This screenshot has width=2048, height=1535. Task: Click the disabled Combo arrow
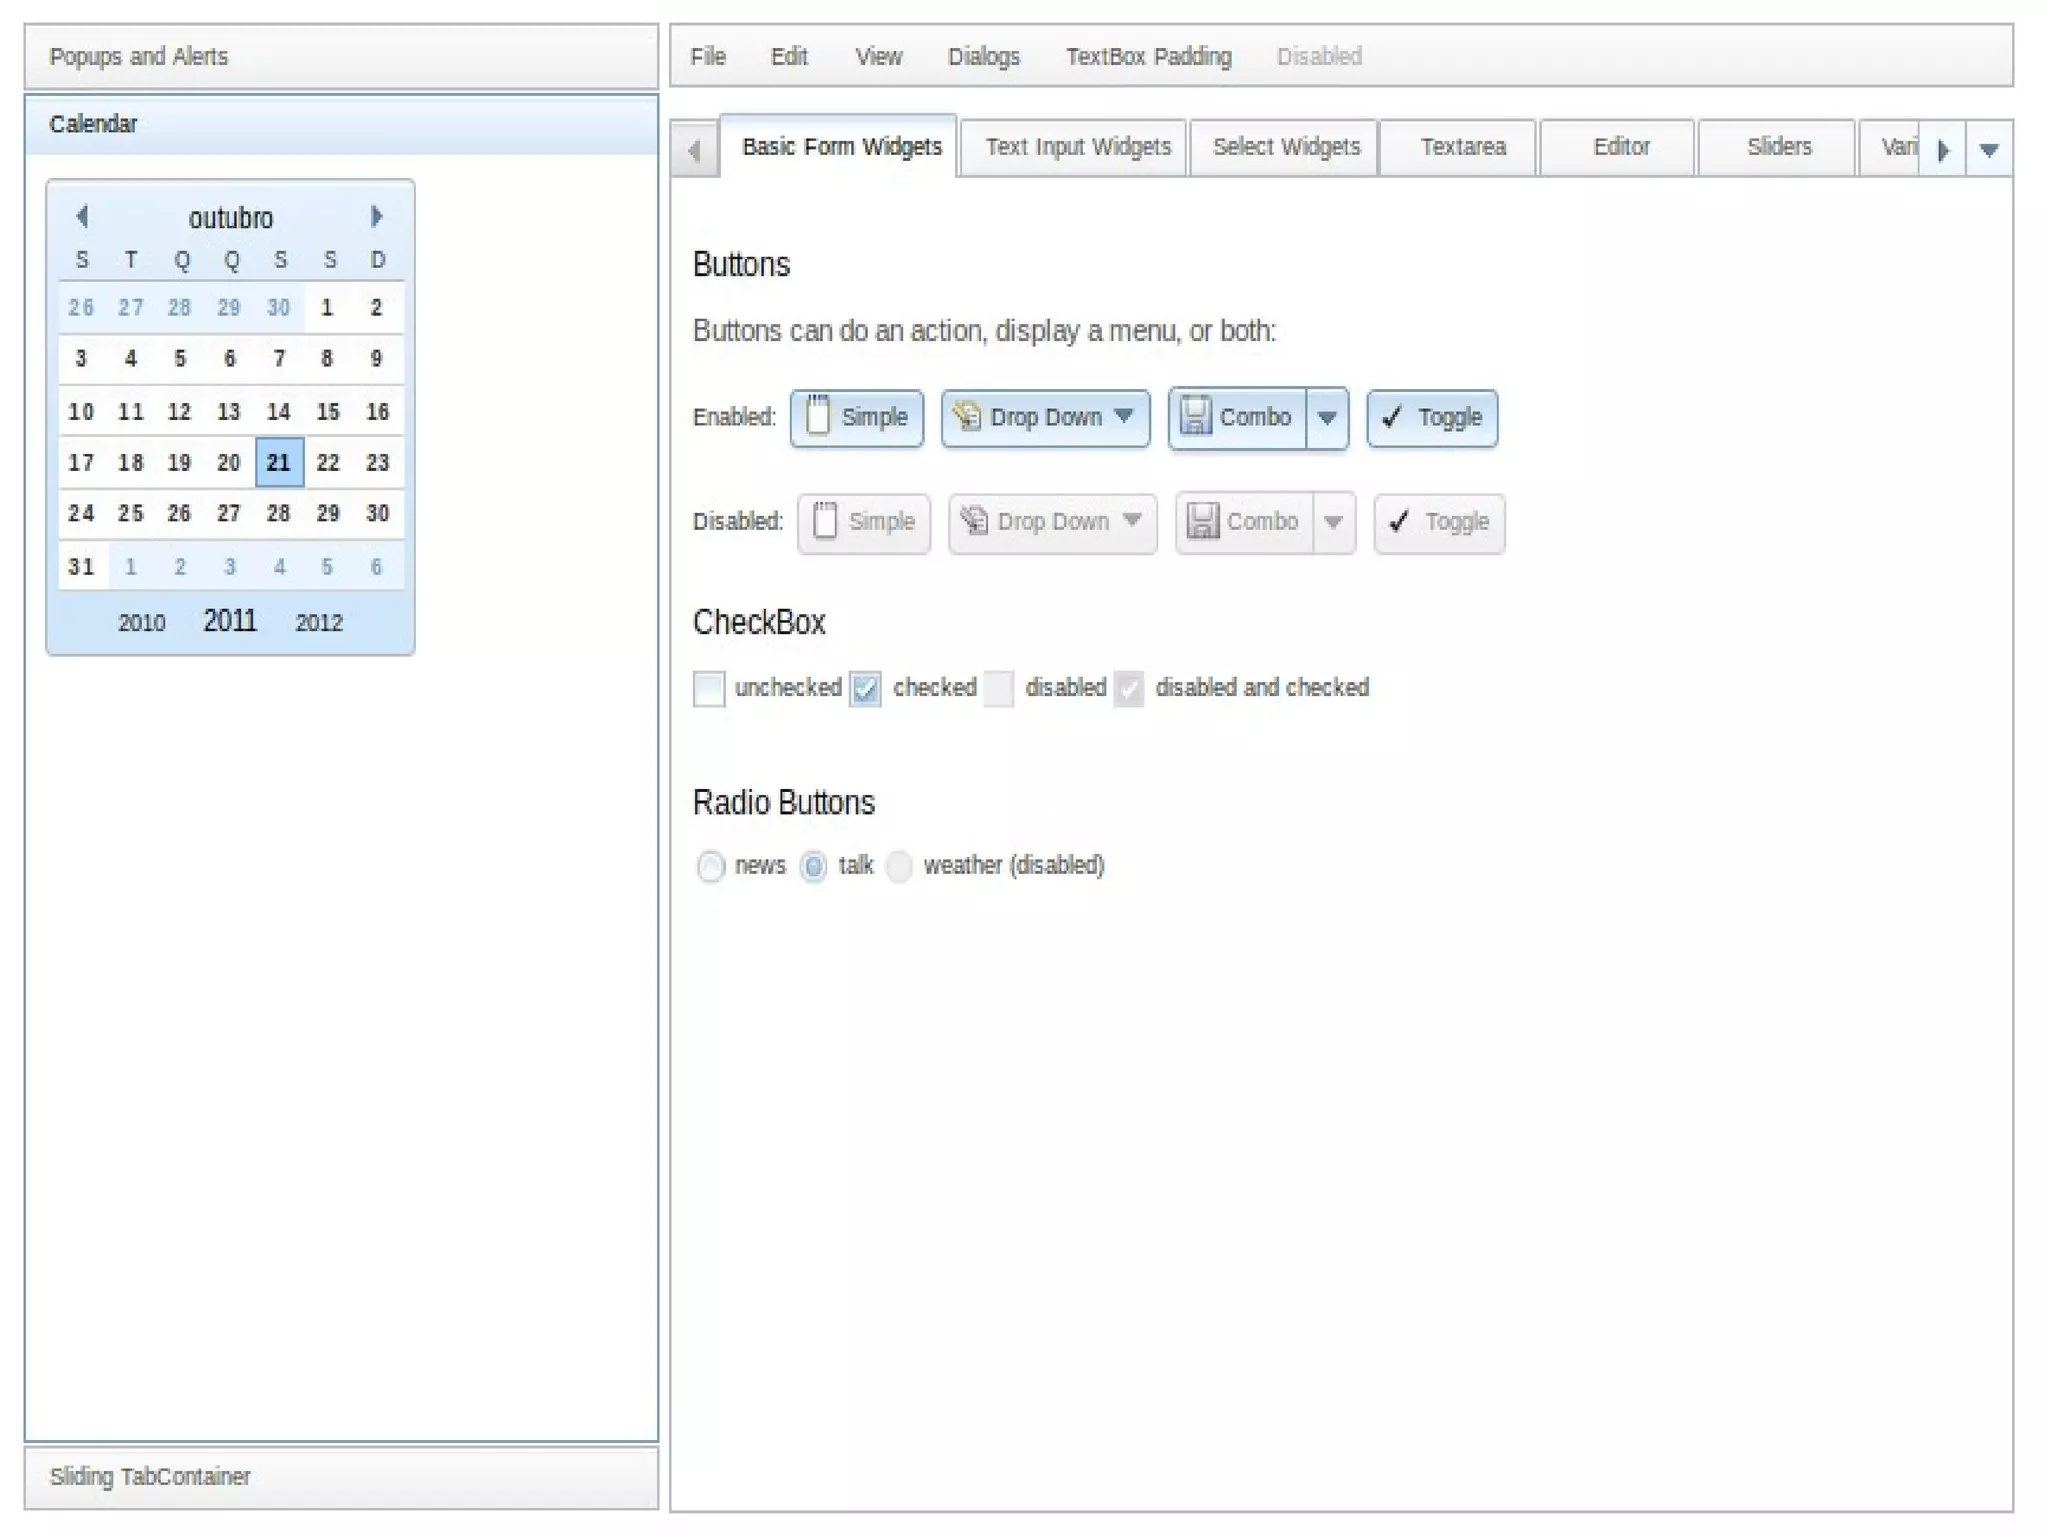pyautogui.click(x=1334, y=523)
